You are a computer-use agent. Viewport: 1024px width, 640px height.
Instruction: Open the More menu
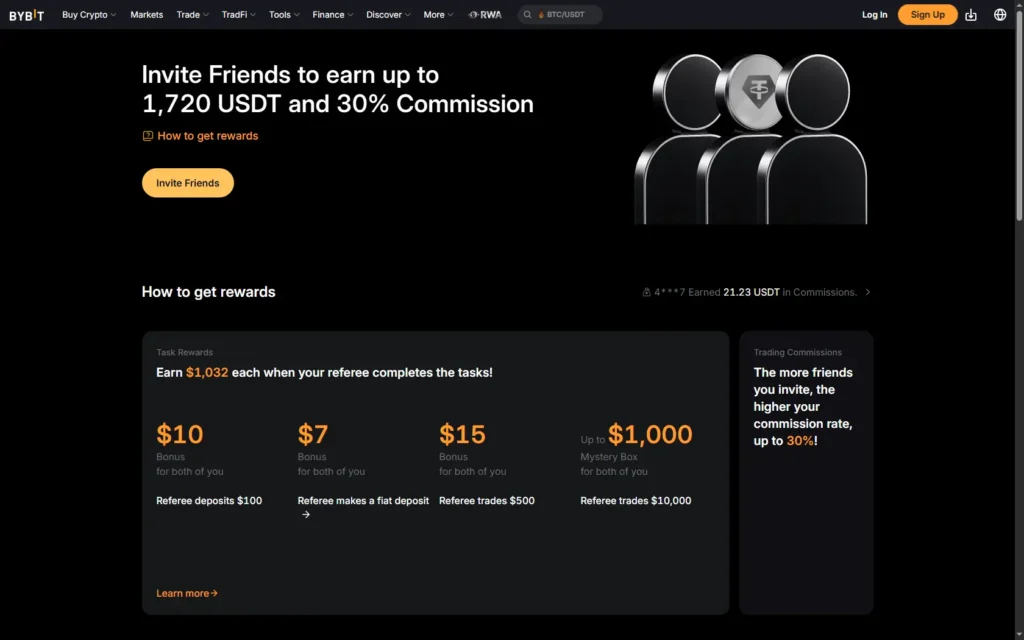pos(438,14)
